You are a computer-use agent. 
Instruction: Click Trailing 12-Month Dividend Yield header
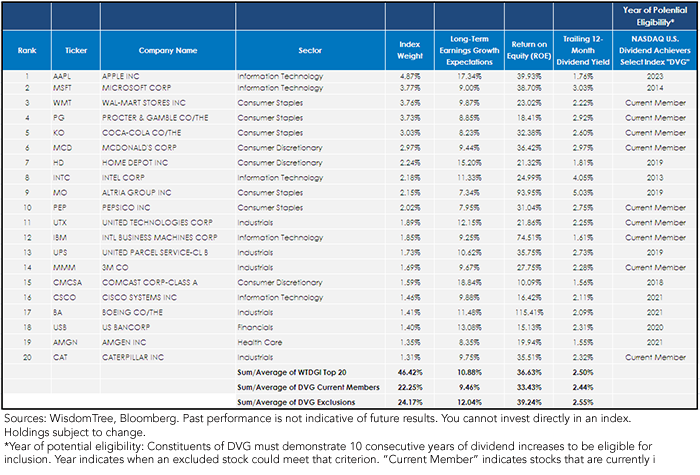pos(583,50)
